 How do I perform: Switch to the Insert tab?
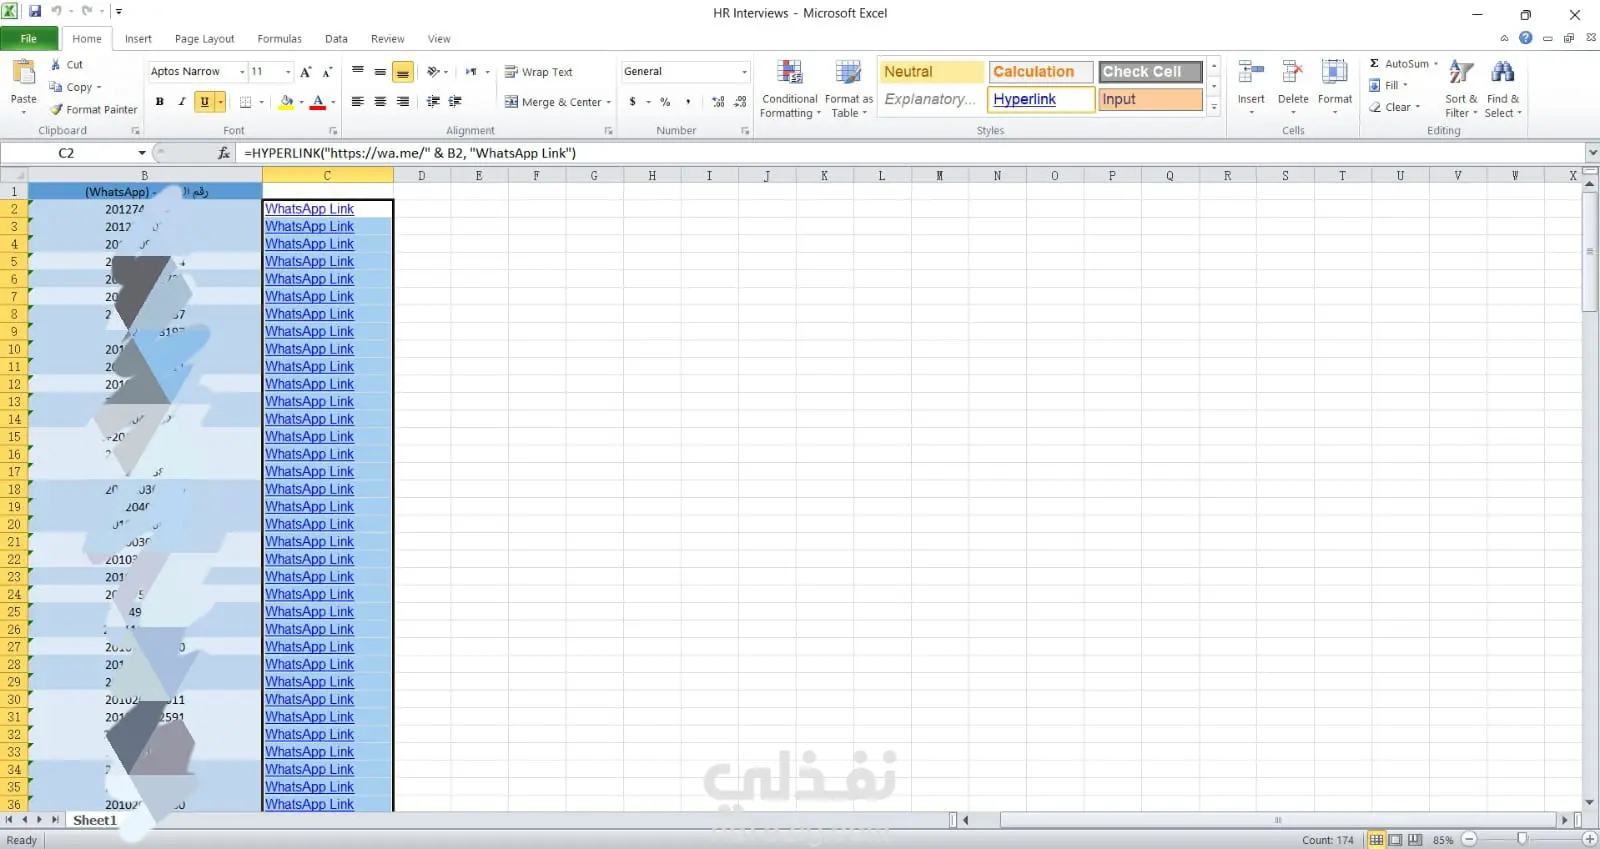[138, 39]
